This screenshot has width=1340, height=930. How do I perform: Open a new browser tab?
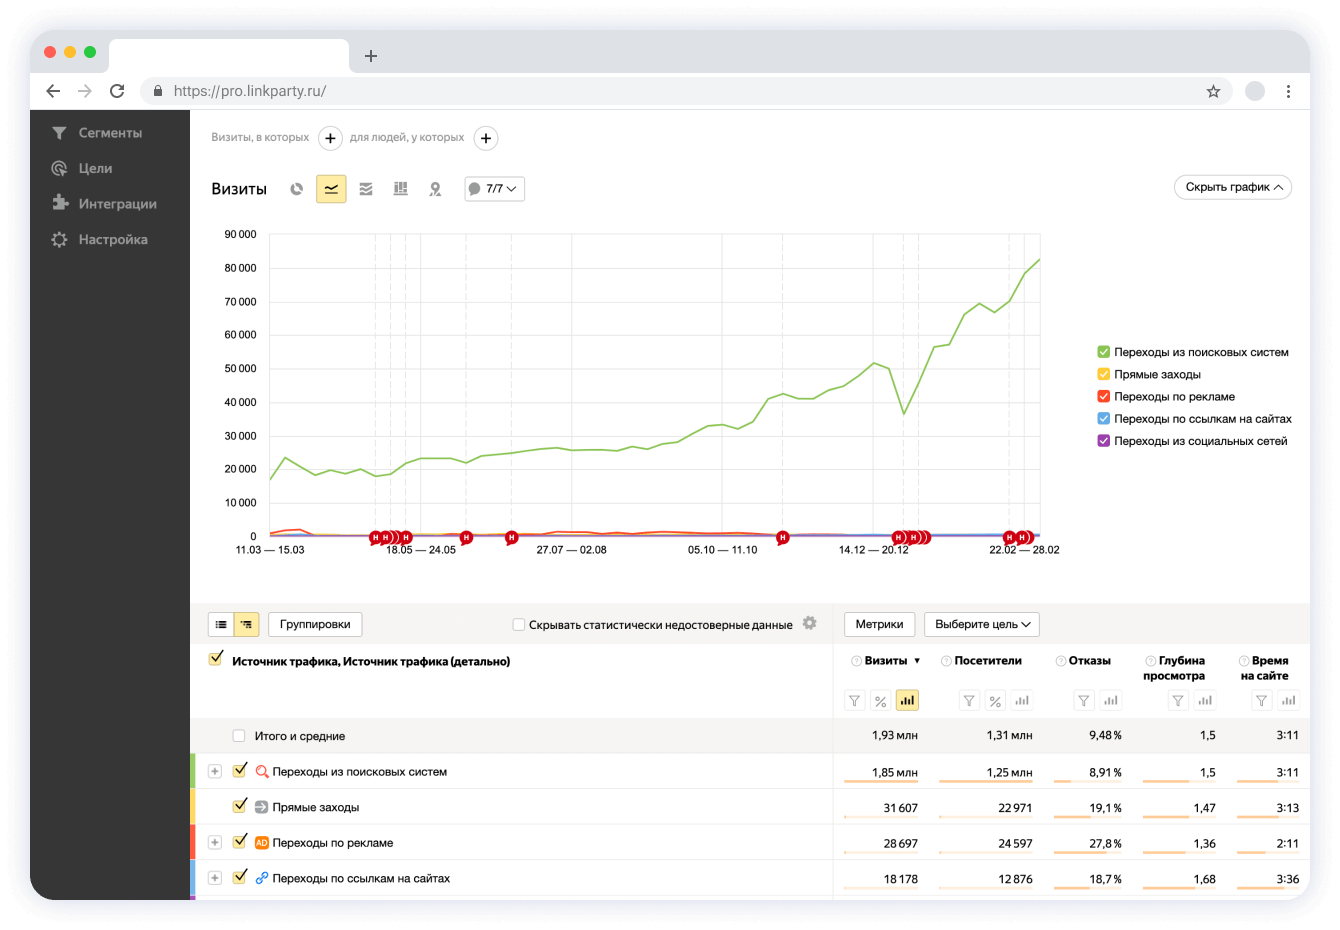[x=371, y=56]
